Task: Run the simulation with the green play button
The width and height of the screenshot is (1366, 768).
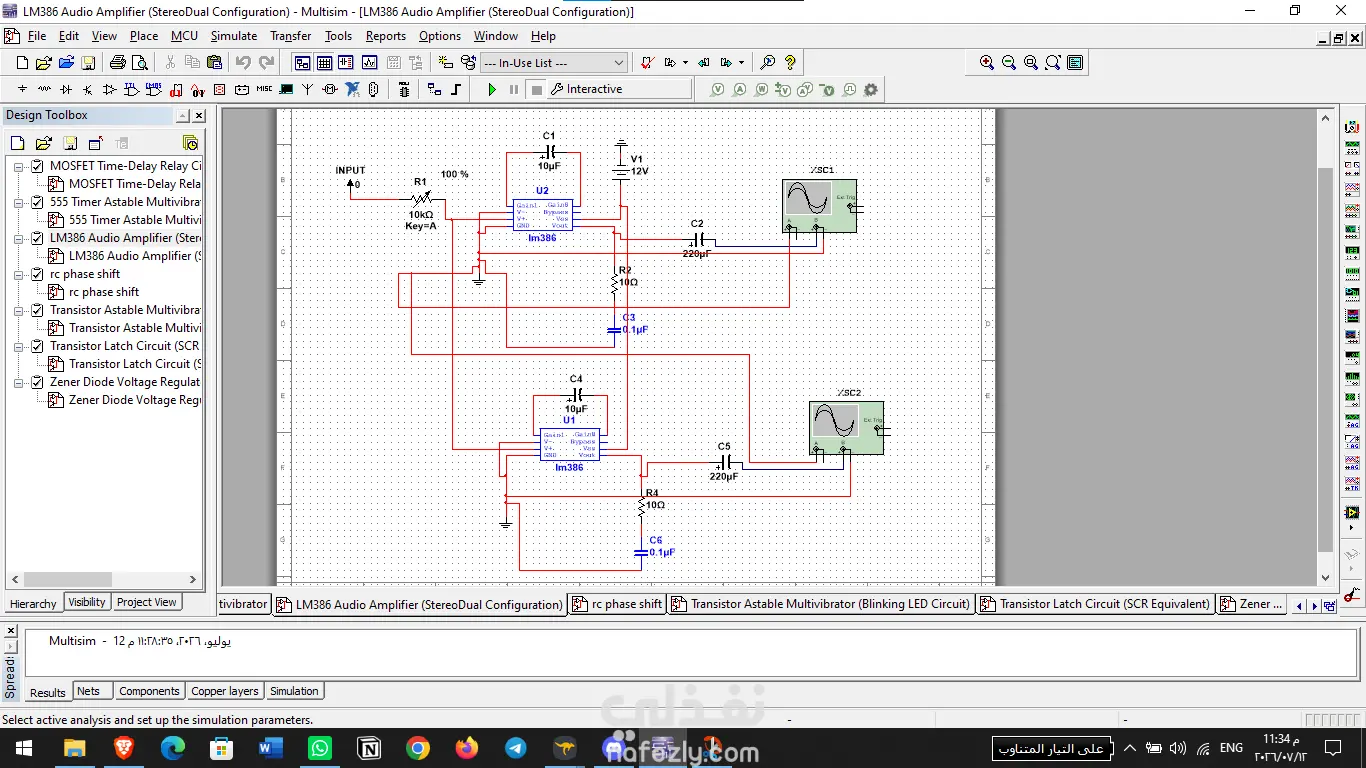Action: pyautogui.click(x=492, y=89)
